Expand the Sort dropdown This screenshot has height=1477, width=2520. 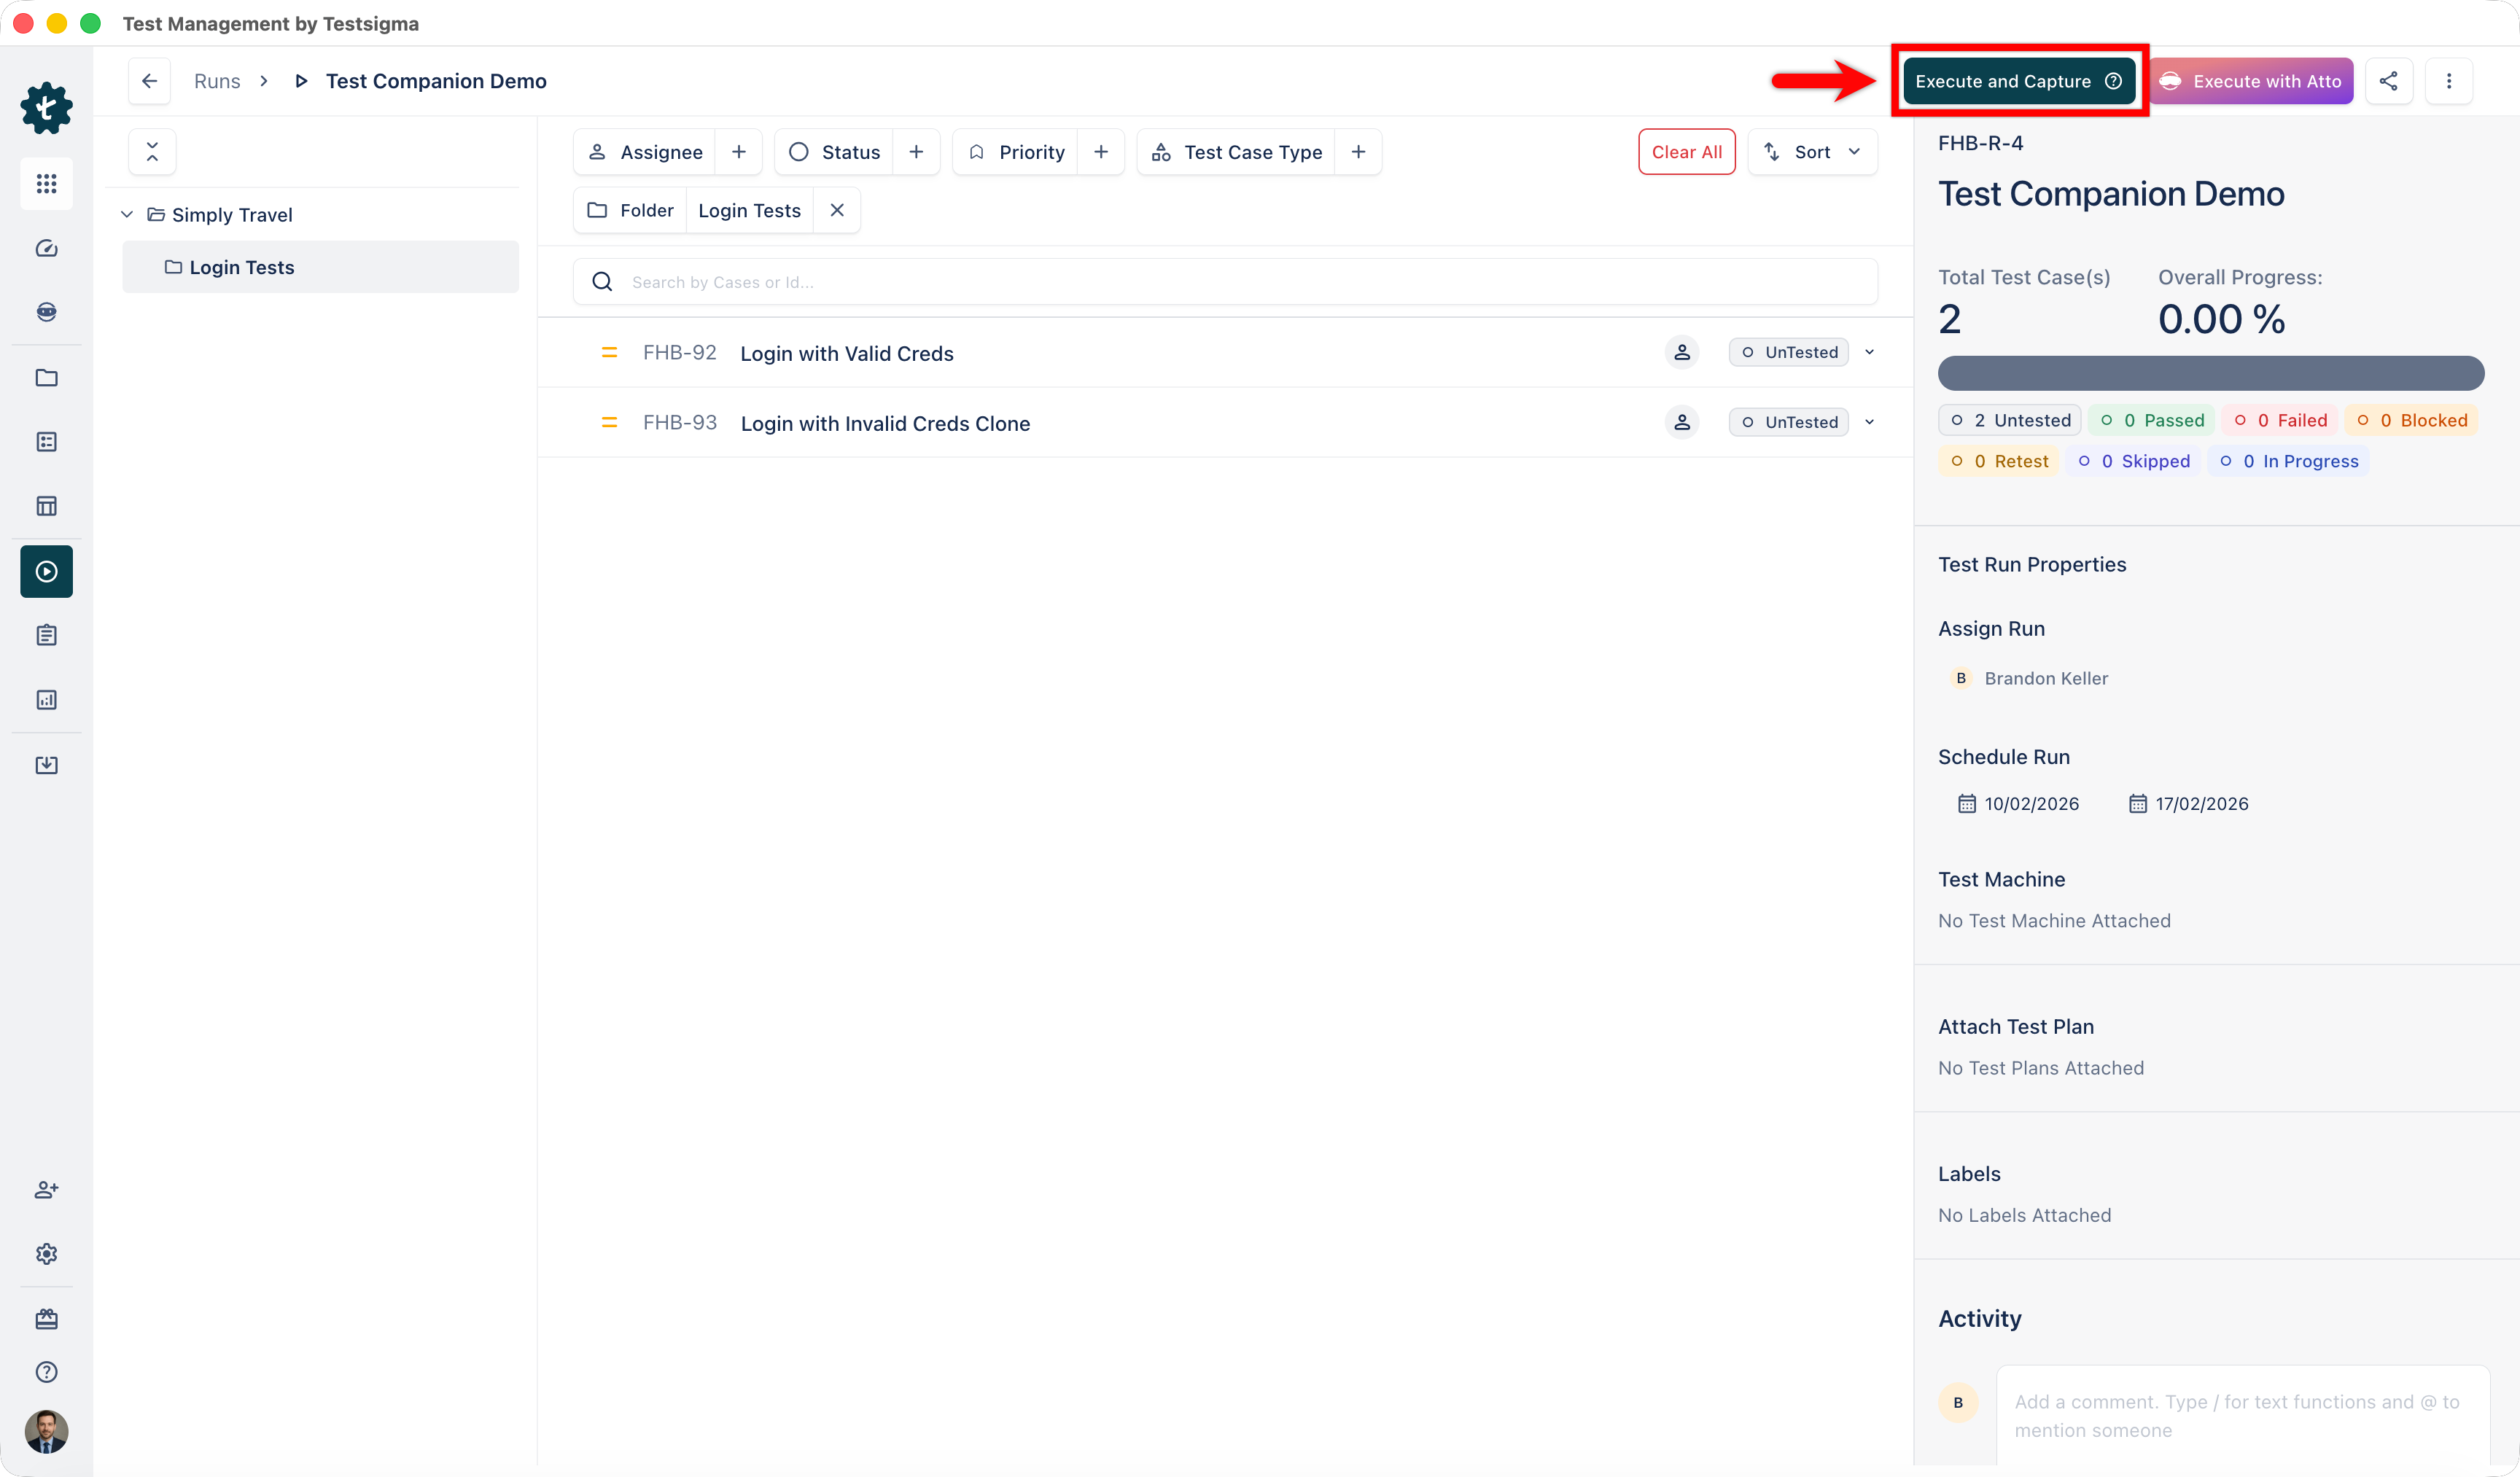pos(1813,152)
